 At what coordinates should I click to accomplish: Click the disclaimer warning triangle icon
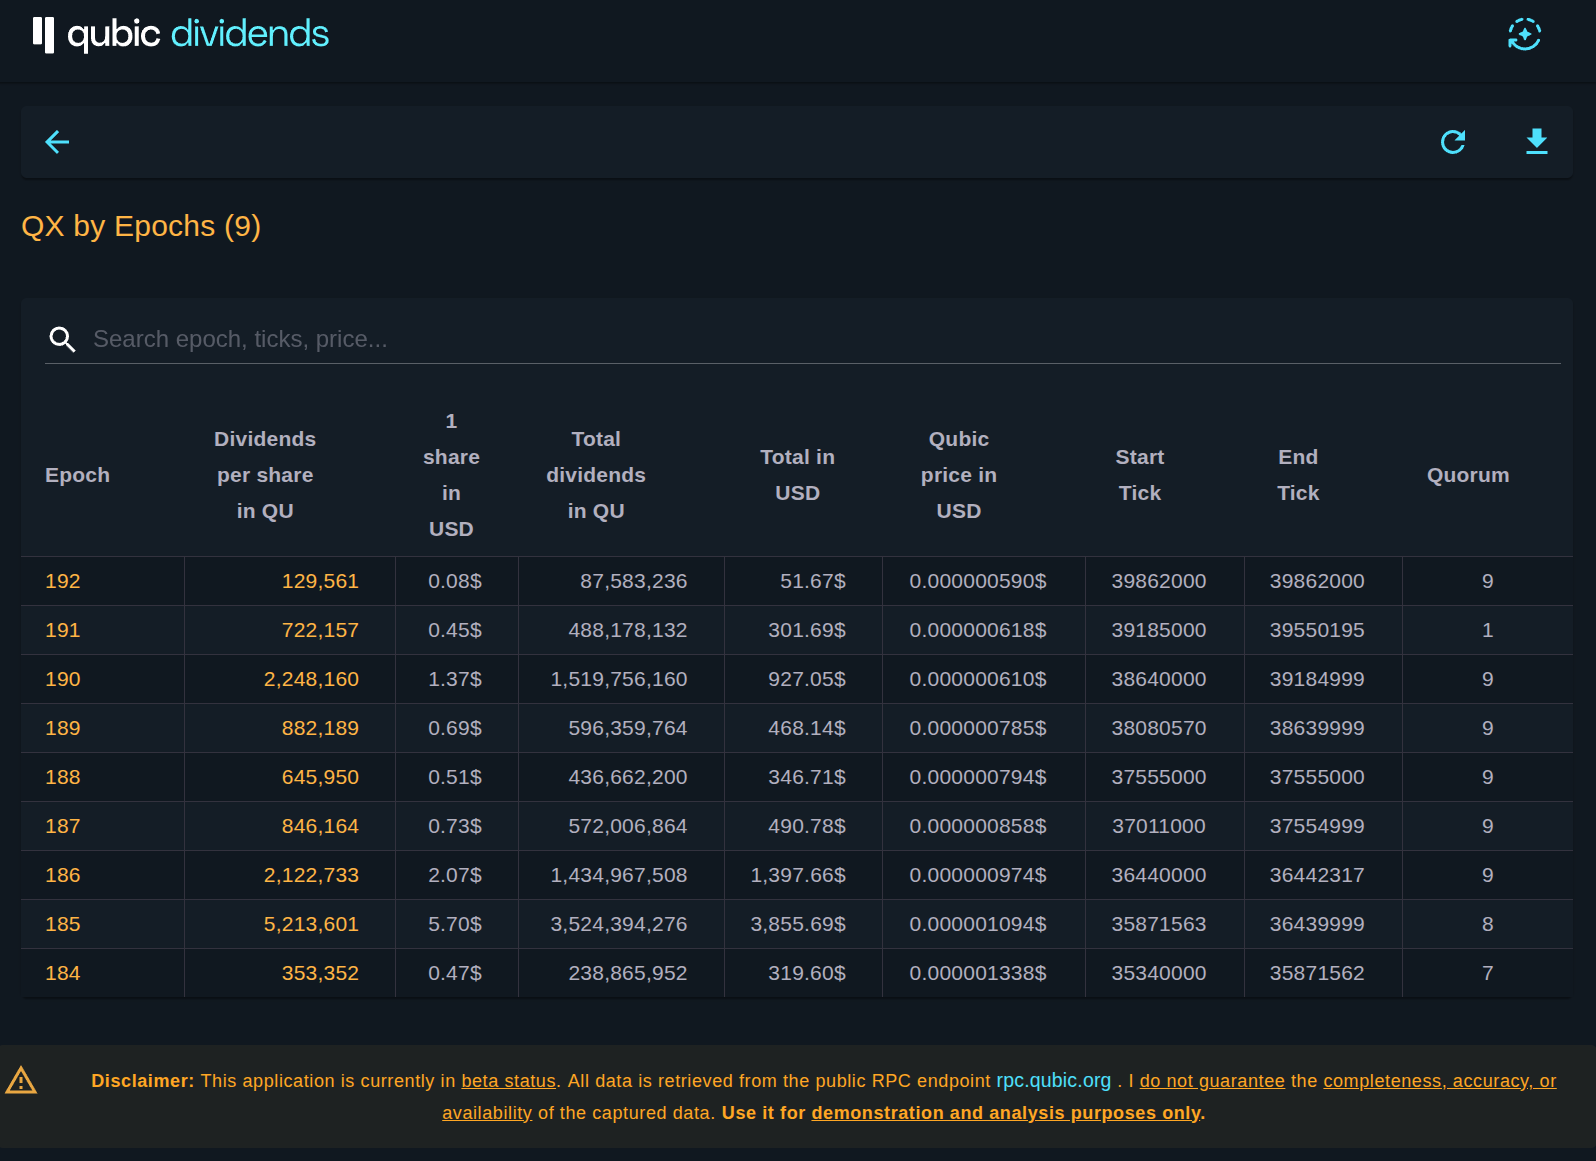pos(21,1081)
